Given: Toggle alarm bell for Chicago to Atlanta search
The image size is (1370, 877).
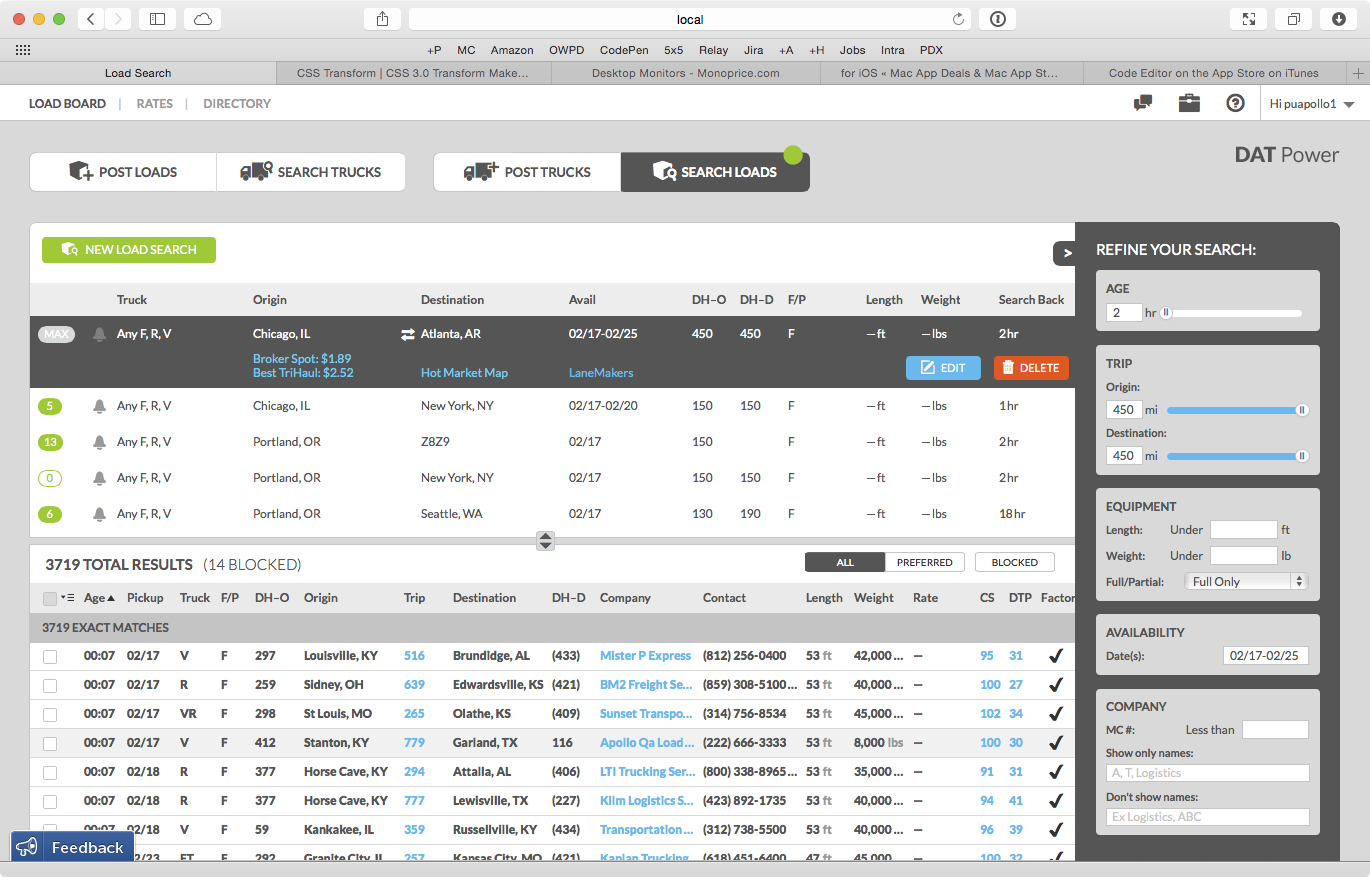Looking at the screenshot, I should (99, 334).
